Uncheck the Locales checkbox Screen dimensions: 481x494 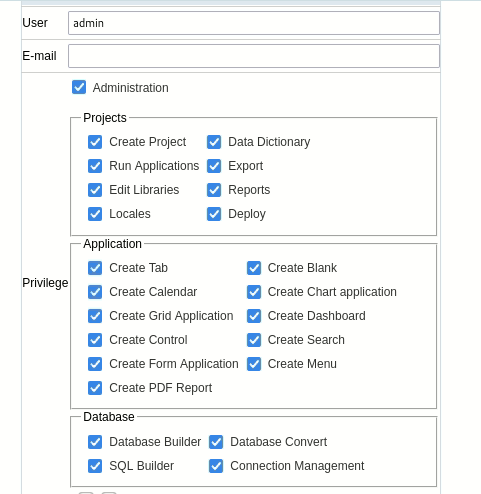tap(95, 214)
